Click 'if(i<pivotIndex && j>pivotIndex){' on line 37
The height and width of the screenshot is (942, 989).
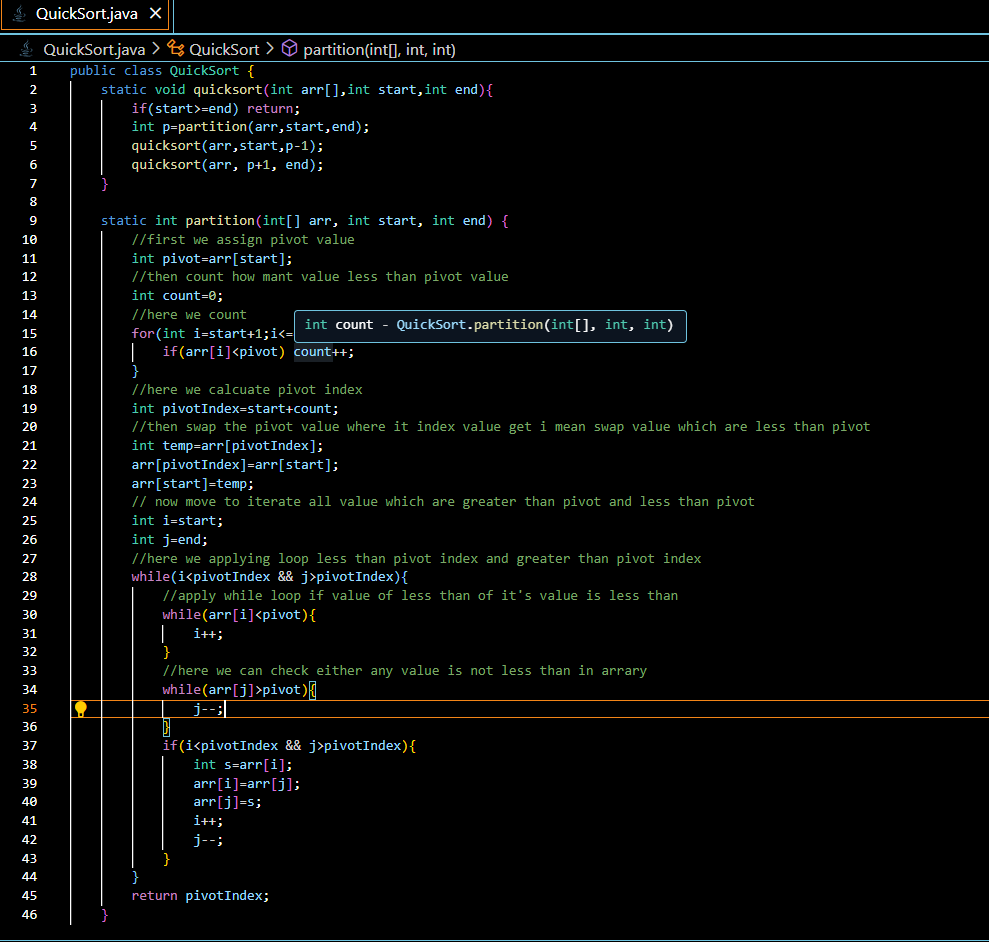pyautogui.click(x=290, y=746)
